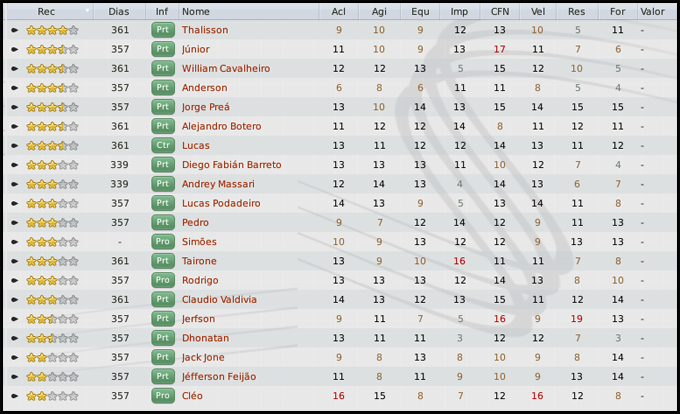The width and height of the screenshot is (680, 414).
Task: Click the Pro badge beside Simões
Action: point(162,242)
